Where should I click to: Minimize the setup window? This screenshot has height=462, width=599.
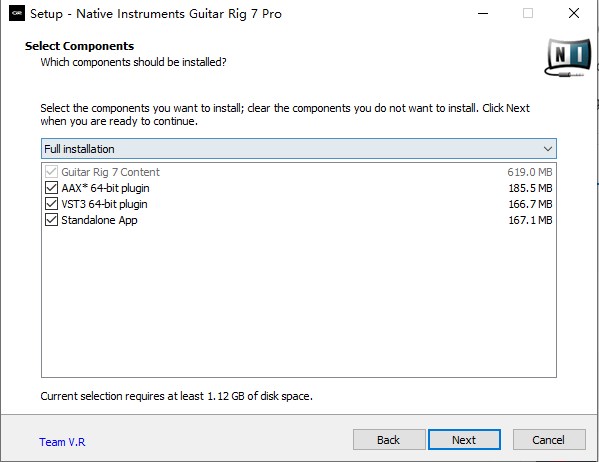coord(483,13)
